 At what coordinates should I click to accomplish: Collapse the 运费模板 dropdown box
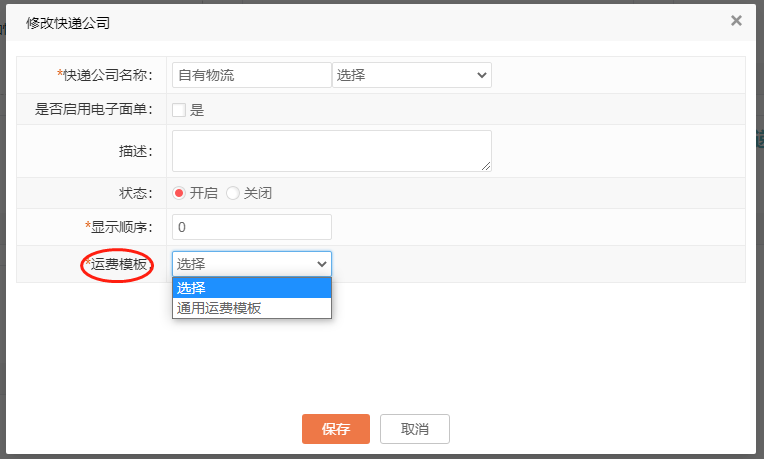(x=251, y=264)
